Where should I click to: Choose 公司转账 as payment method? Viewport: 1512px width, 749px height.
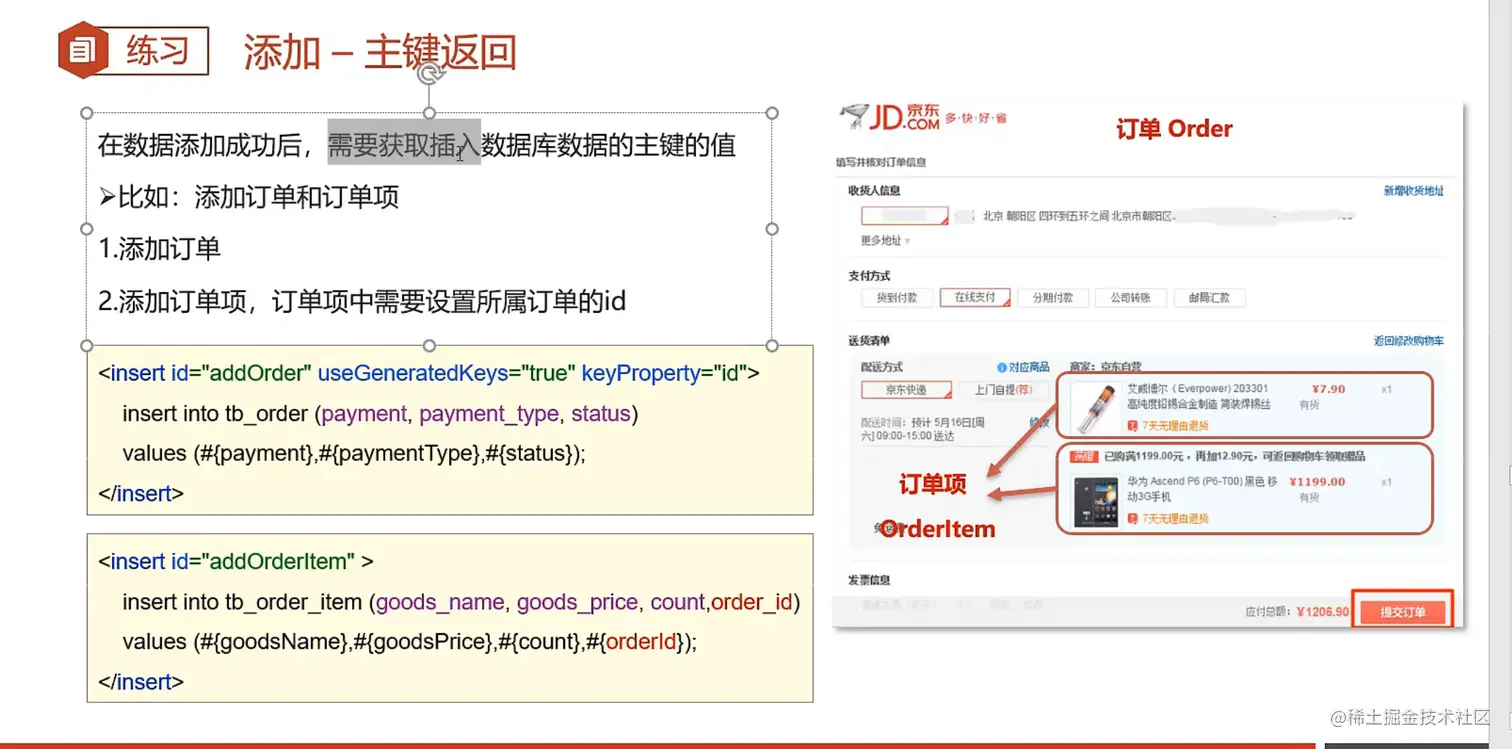point(1130,298)
